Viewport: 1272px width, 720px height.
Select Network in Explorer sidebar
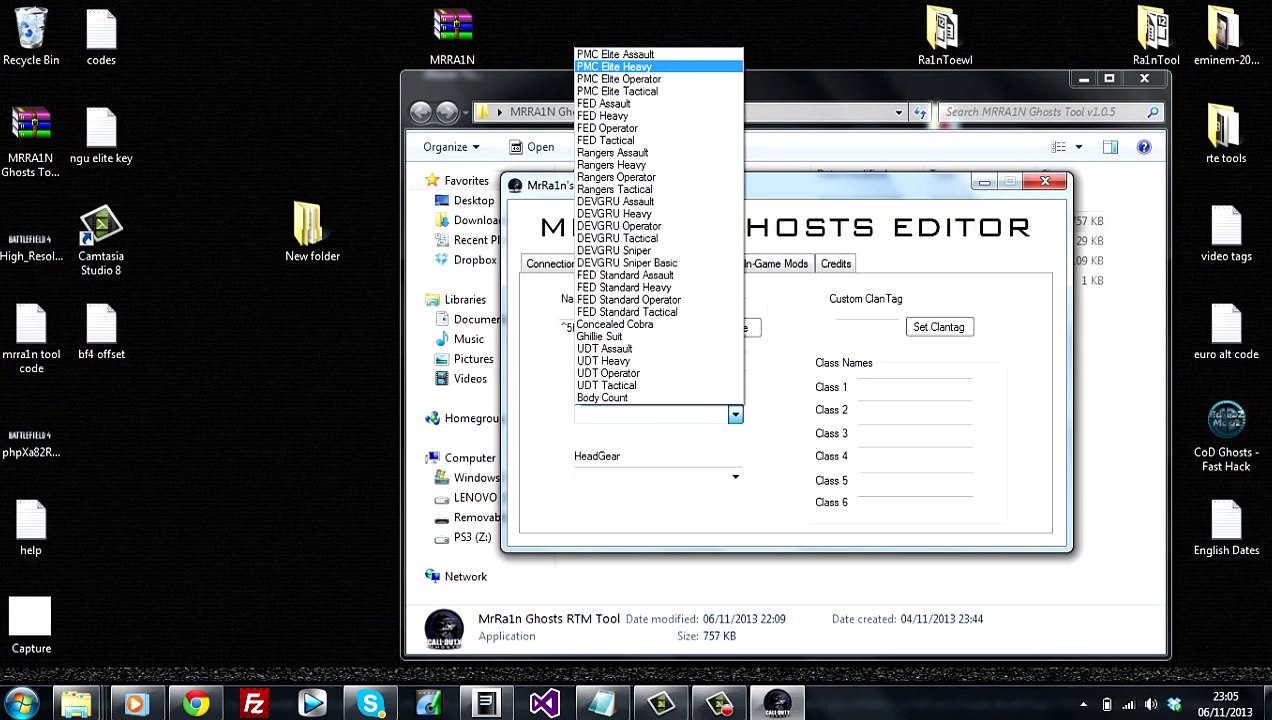click(x=456, y=576)
